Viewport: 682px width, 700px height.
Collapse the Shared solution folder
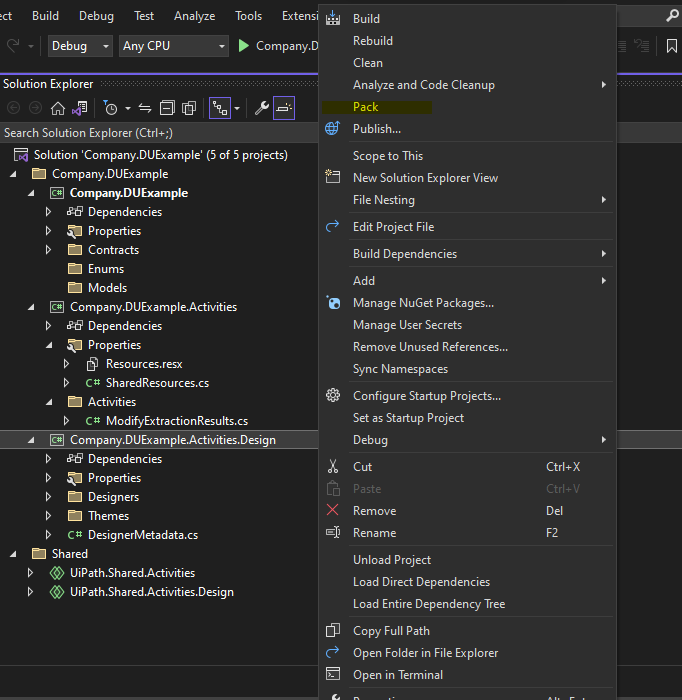13,554
